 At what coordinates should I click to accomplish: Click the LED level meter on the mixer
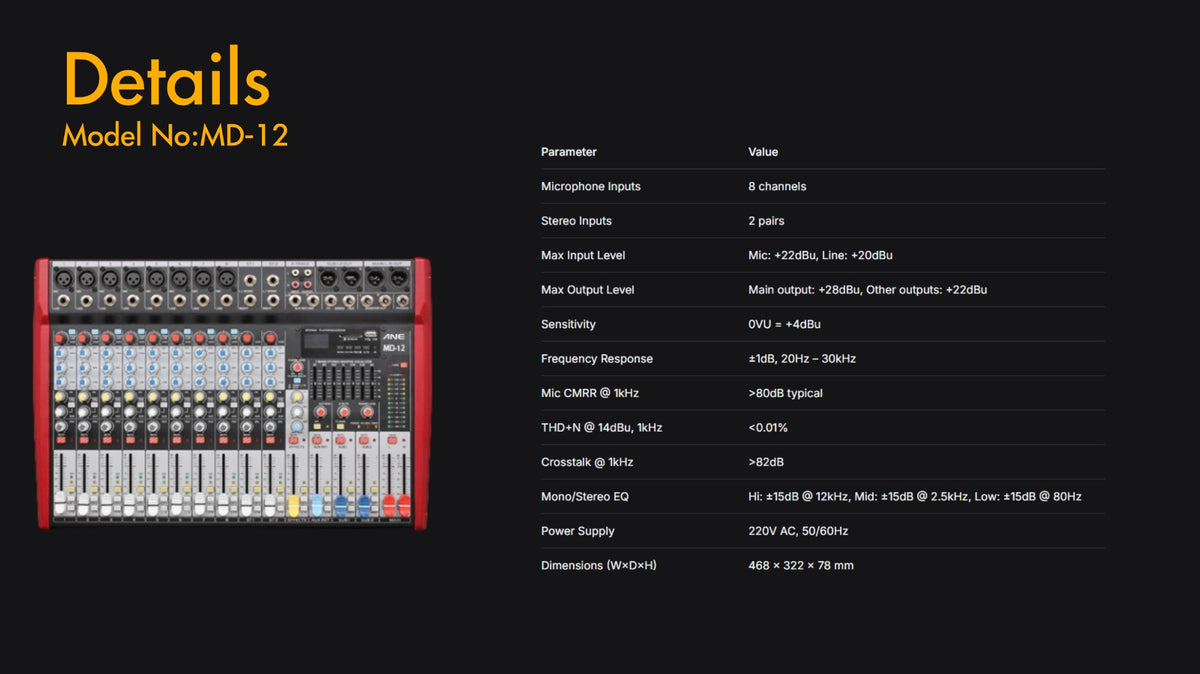[x=396, y=399]
